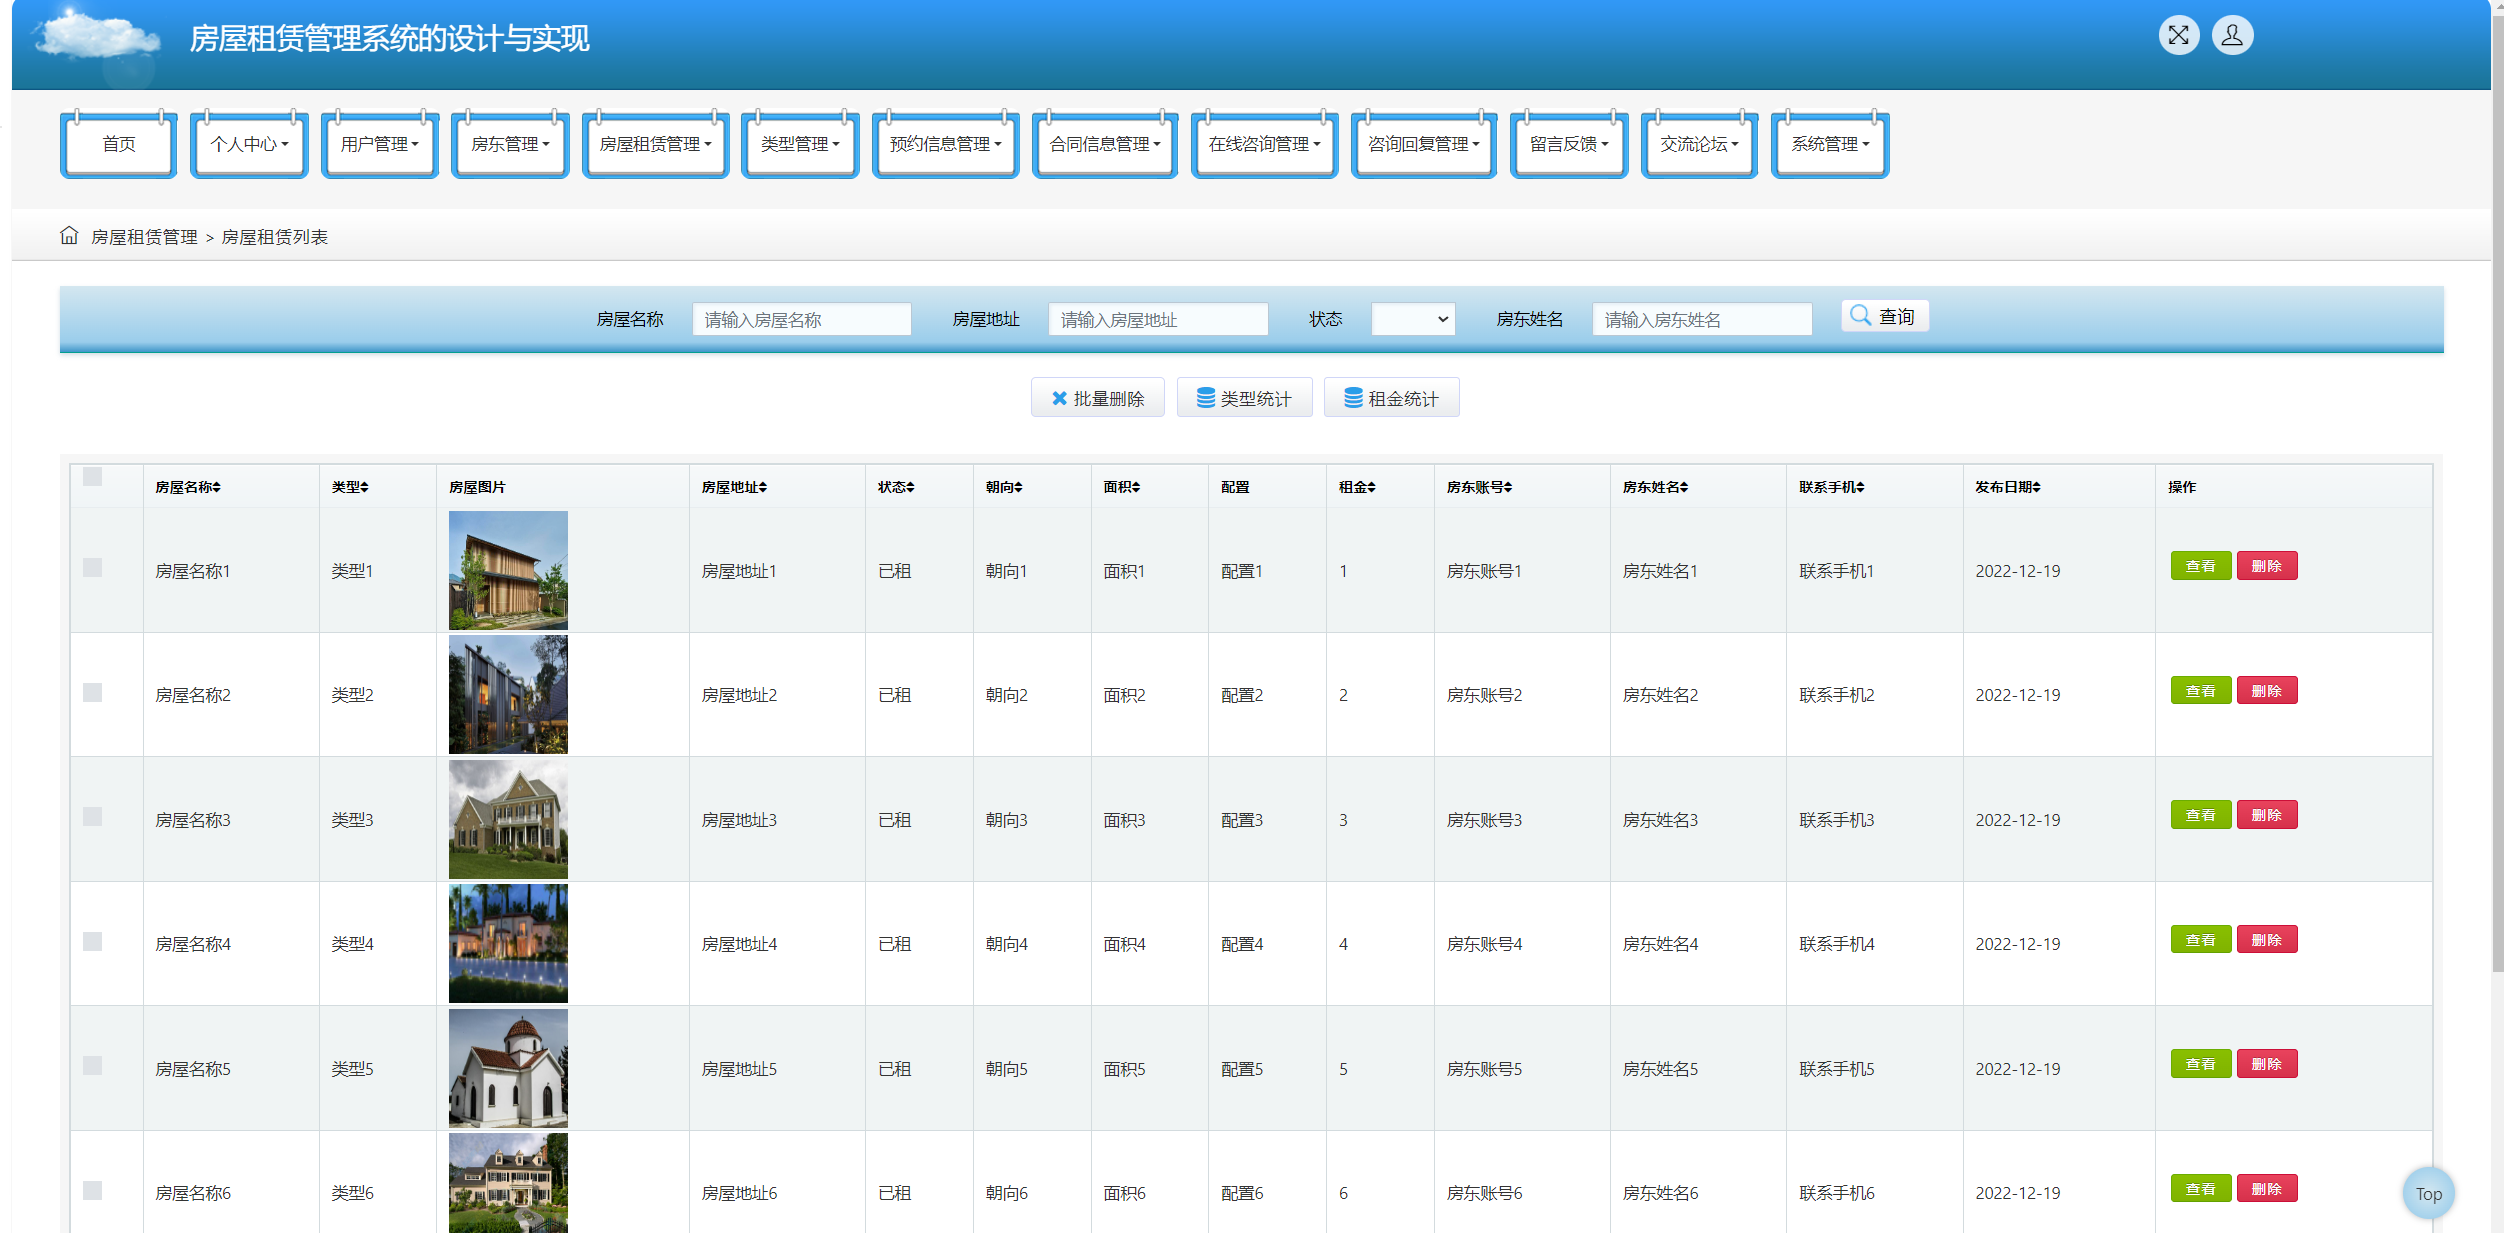Click red 删除 button for 房屋名称4
2504x1233 pixels.
[x=2266, y=940]
